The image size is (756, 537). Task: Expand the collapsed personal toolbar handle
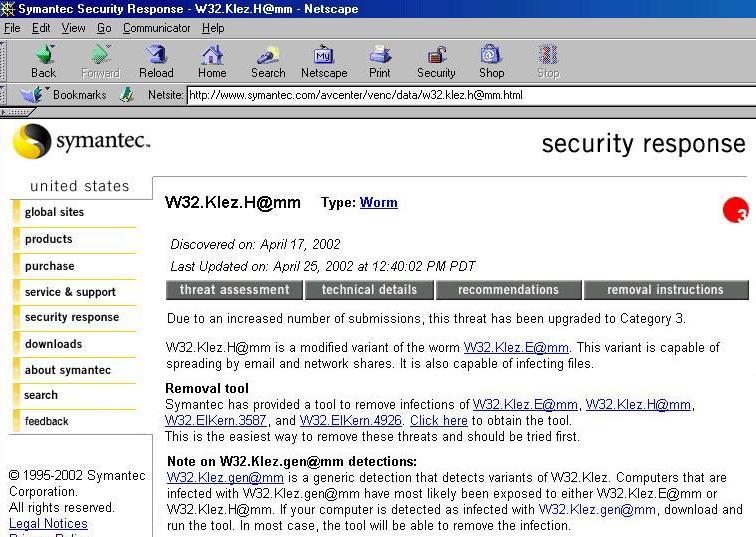click(x=17, y=112)
